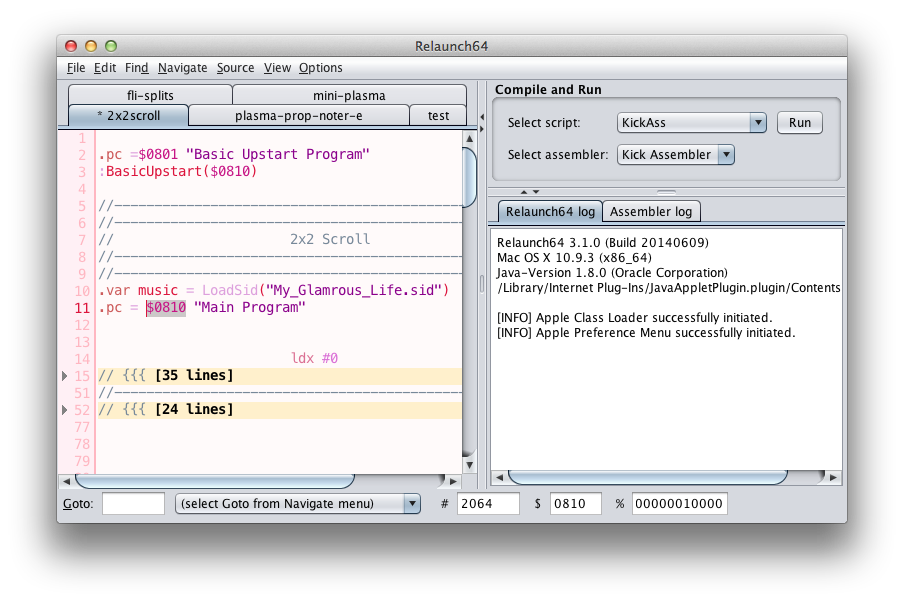
Task: Open the Select assembler dropdown
Action: 676,155
